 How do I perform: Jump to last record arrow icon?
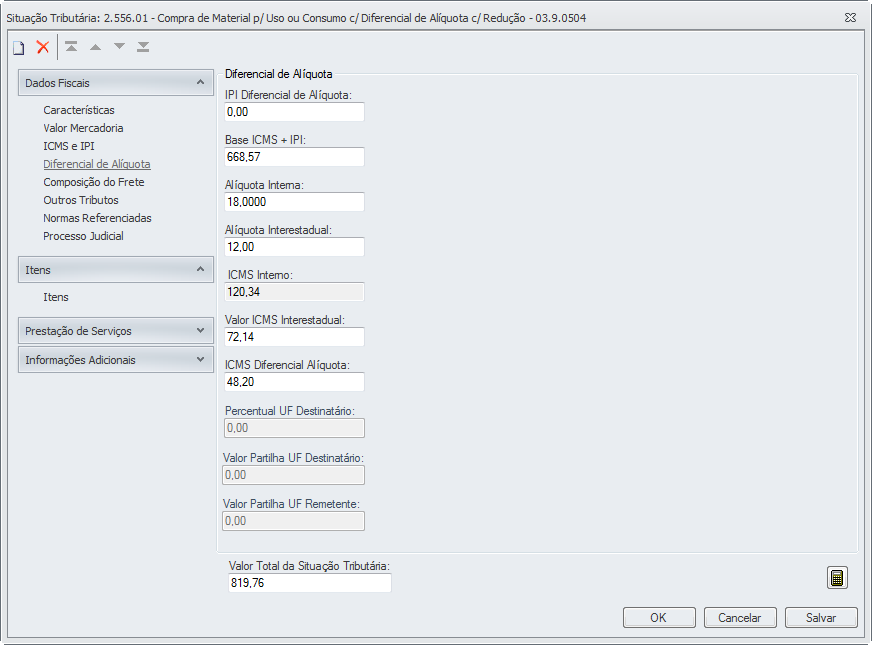(143, 47)
